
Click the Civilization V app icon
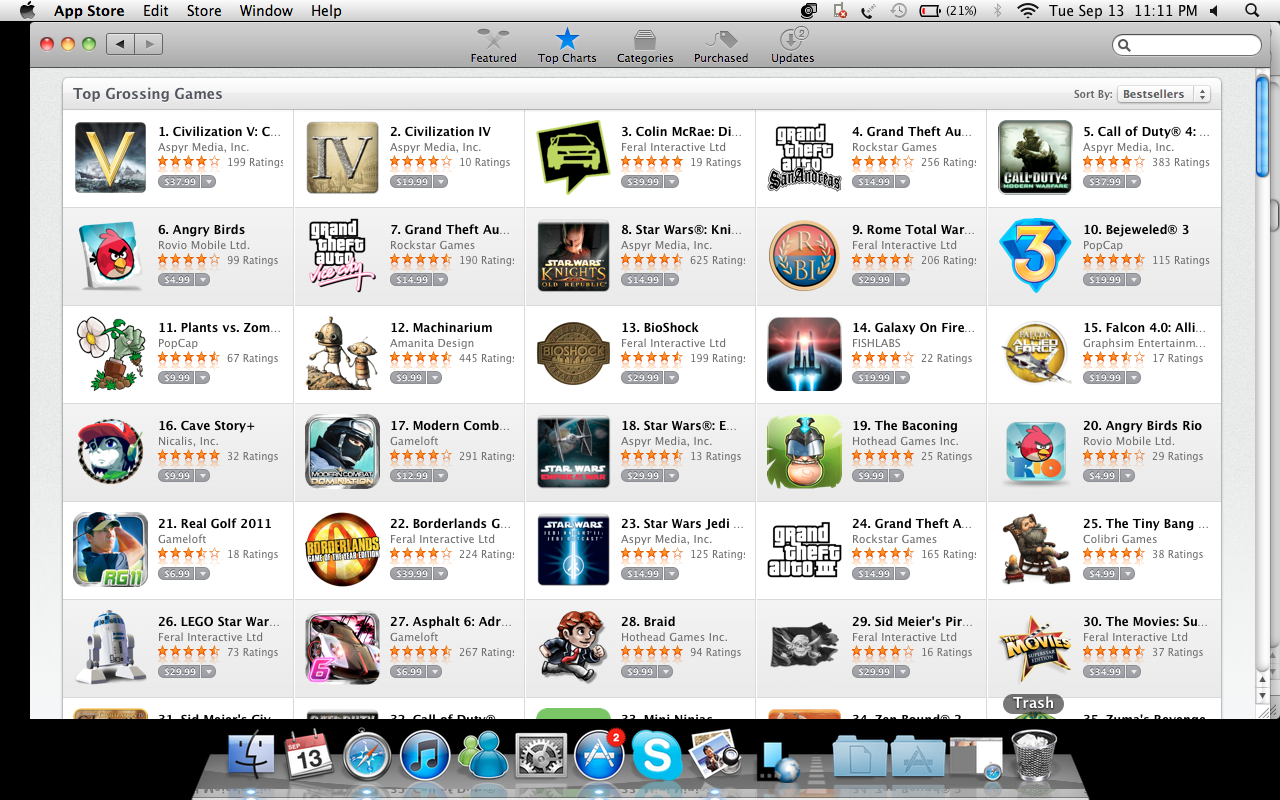[x=111, y=158]
